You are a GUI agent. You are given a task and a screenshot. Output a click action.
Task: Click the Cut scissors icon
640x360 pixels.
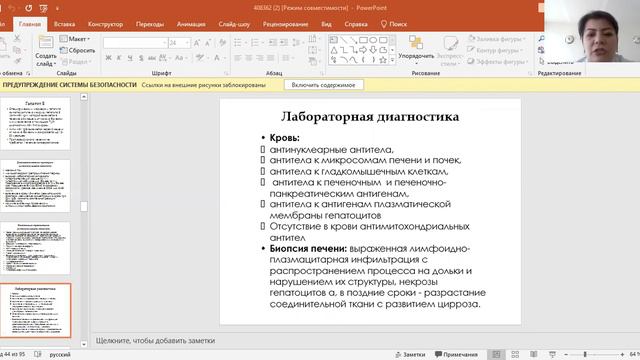click(17, 39)
